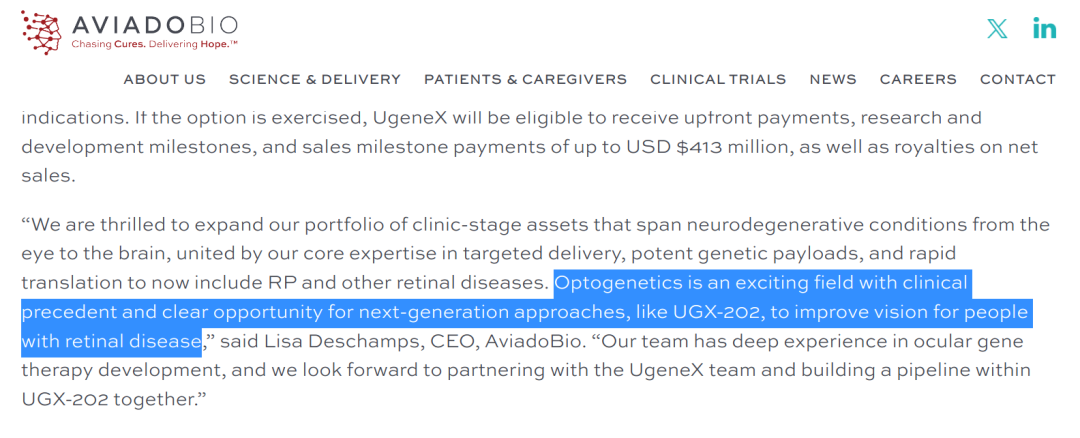The width and height of the screenshot is (1080, 438).
Task: Select Patients & Caregivers in navigation
Action: [525, 79]
